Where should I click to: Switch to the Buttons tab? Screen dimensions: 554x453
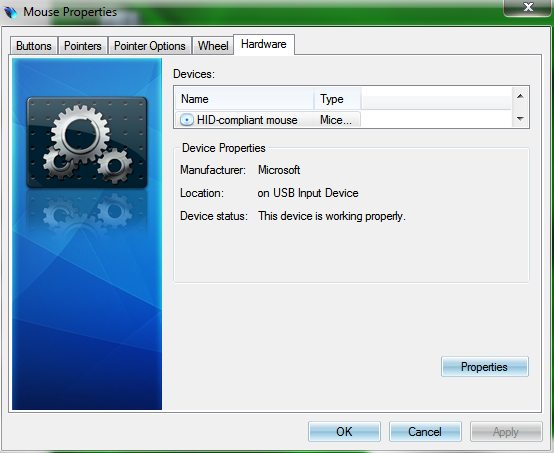coord(34,46)
